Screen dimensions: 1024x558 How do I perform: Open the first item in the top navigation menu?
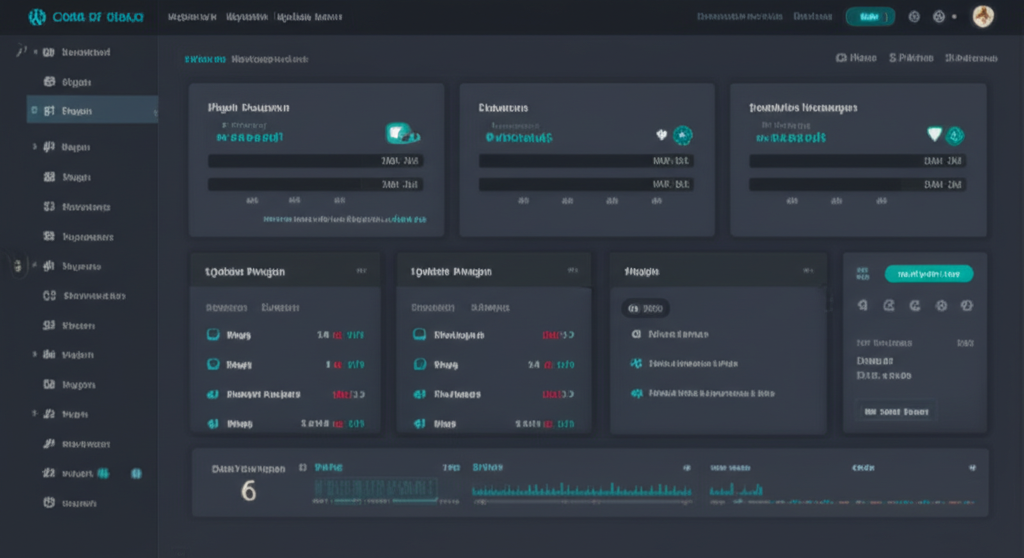click(x=192, y=17)
